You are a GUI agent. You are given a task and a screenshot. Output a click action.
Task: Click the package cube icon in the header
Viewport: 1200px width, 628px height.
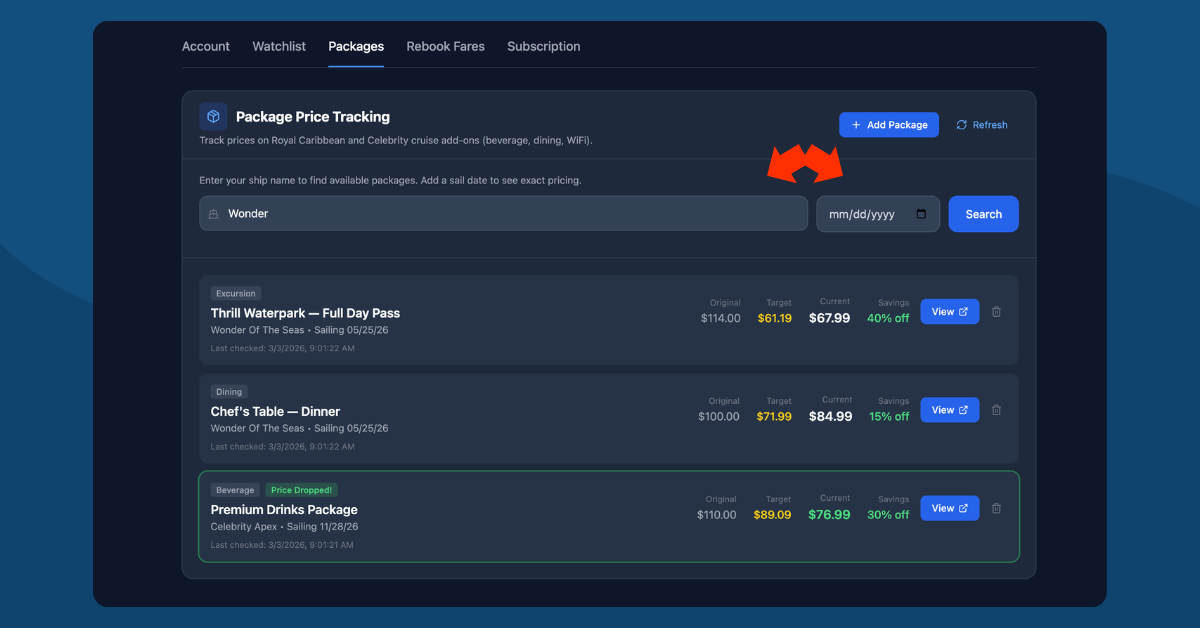point(213,116)
